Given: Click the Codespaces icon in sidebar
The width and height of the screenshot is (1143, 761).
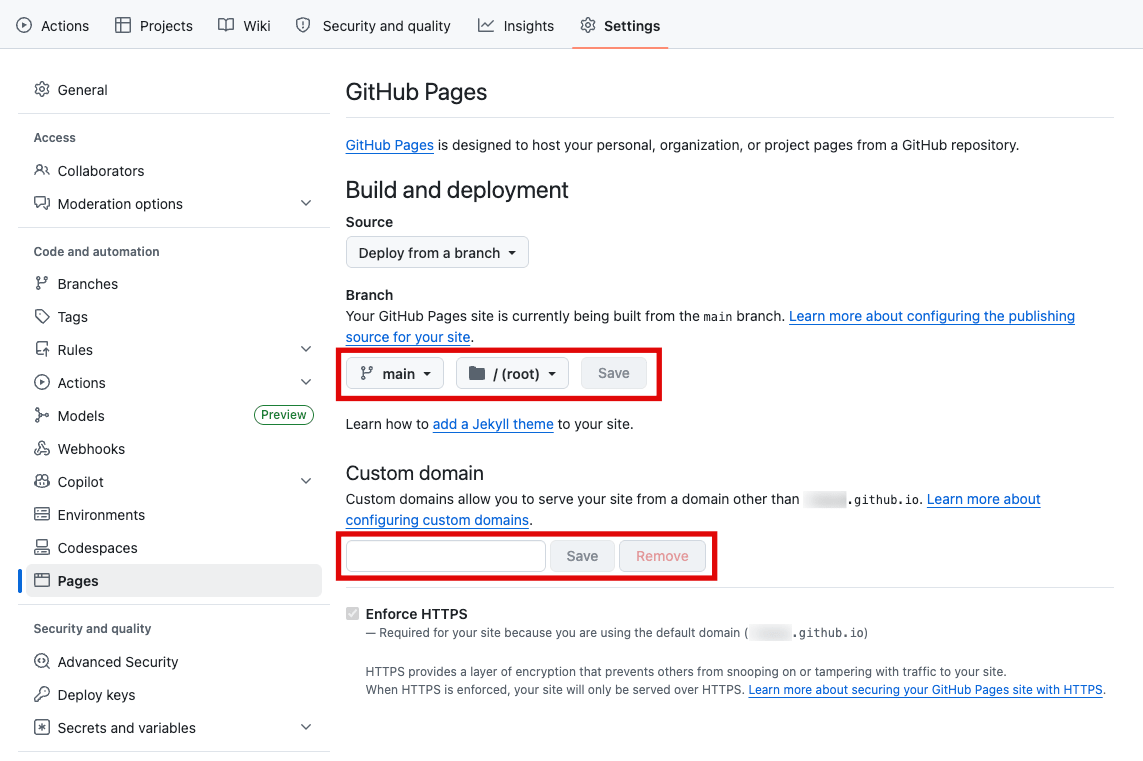Looking at the screenshot, I should point(42,547).
